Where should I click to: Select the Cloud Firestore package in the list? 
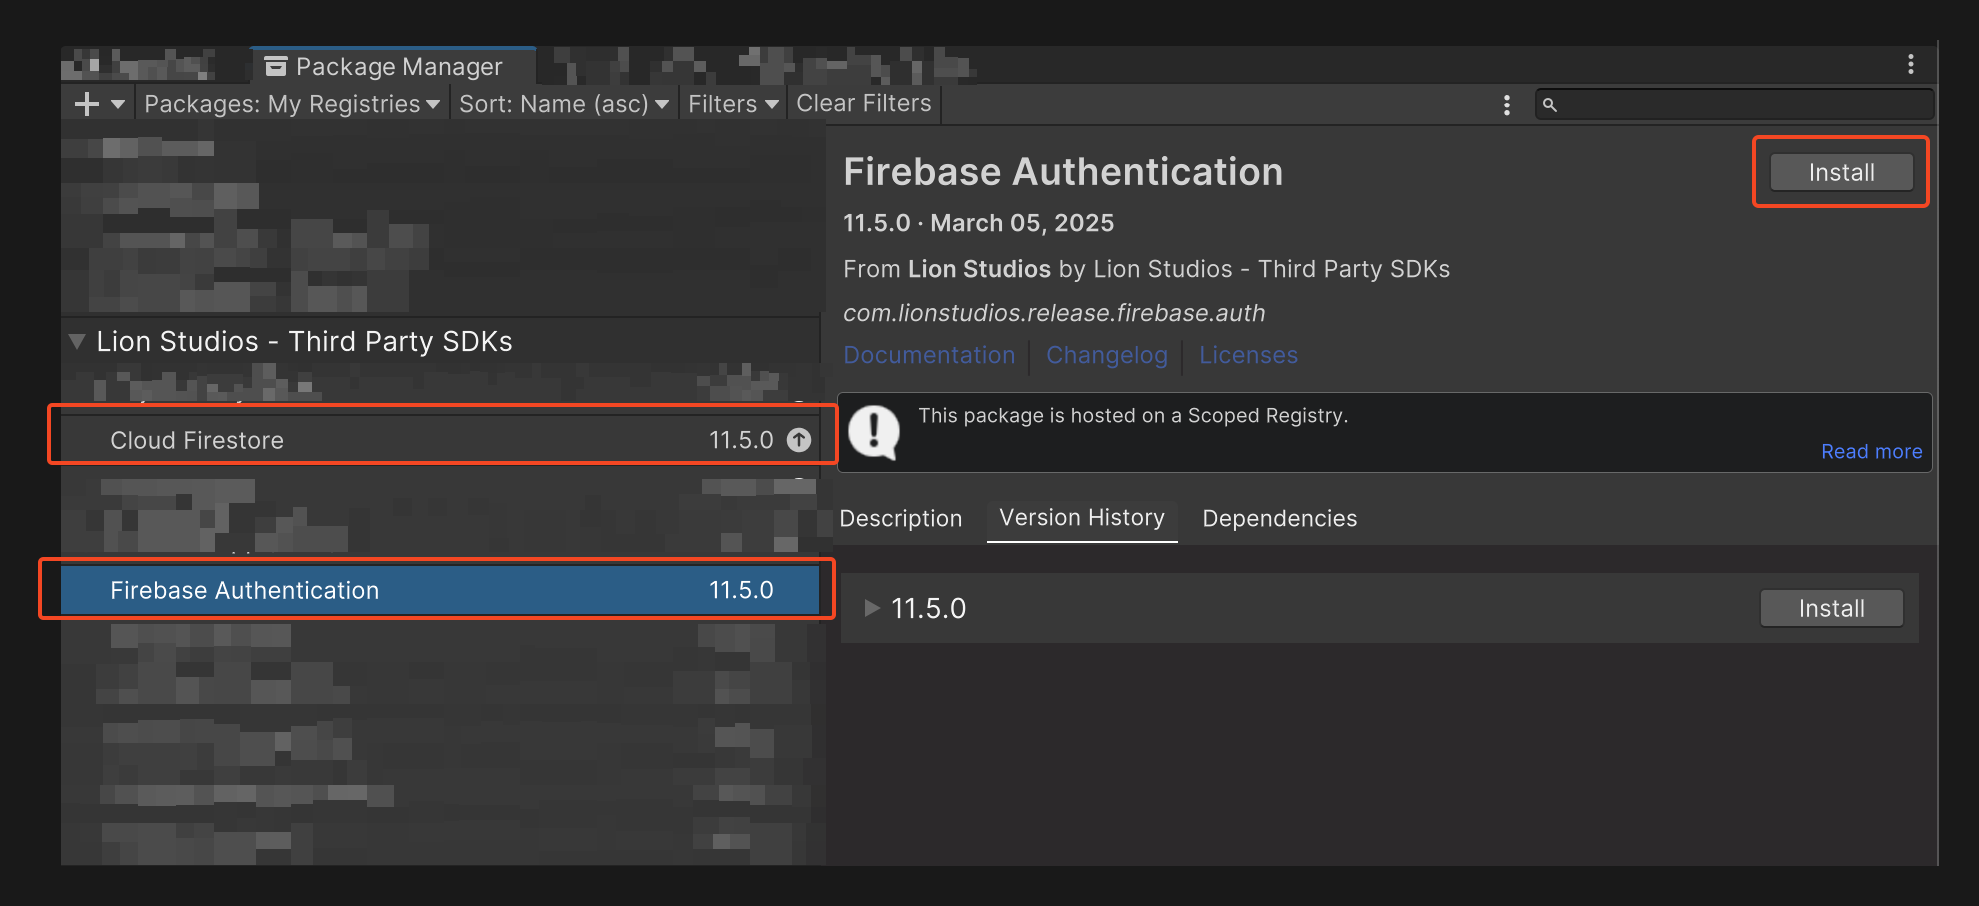pos(400,440)
